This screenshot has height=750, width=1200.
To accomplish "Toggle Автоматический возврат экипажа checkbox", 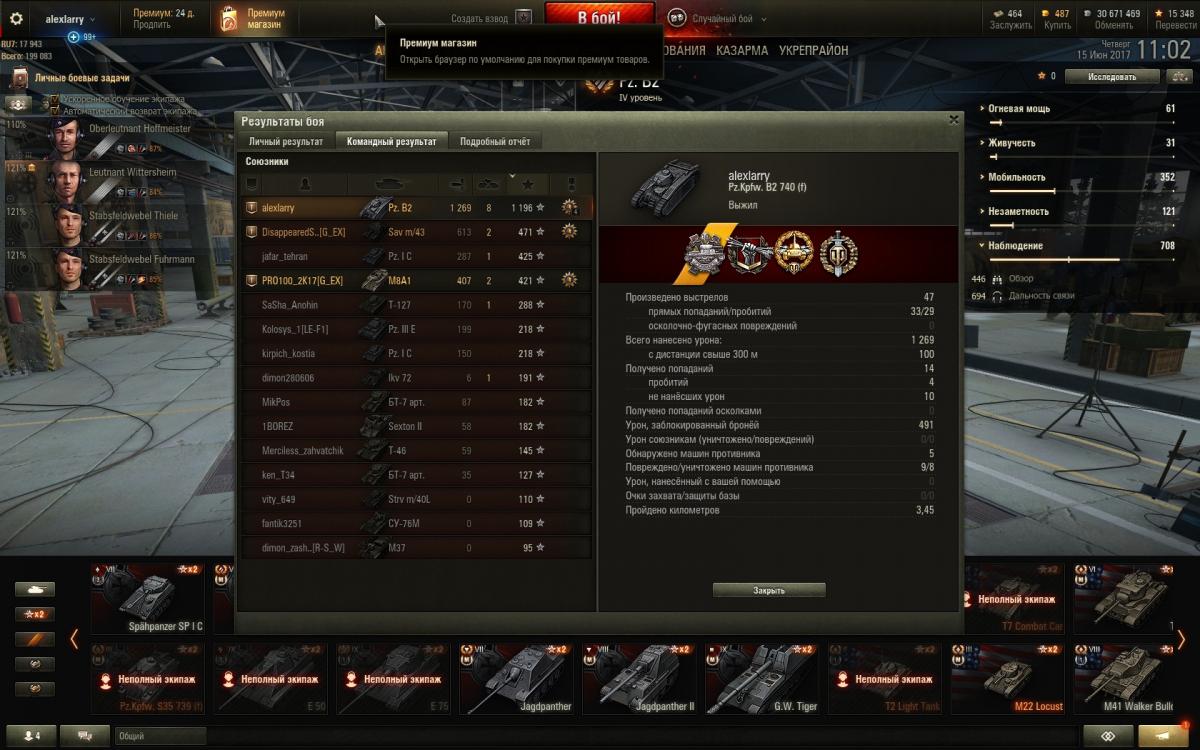I will tap(53, 111).
